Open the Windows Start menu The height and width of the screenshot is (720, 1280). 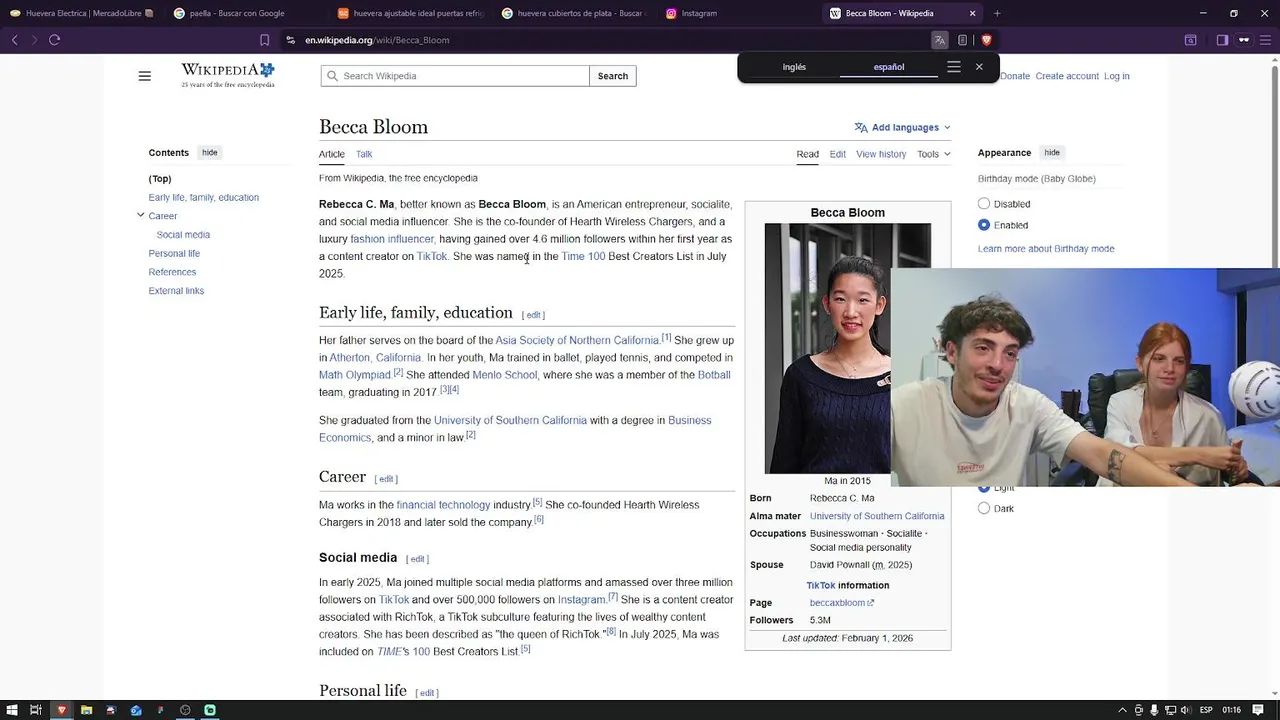tap(12, 710)
